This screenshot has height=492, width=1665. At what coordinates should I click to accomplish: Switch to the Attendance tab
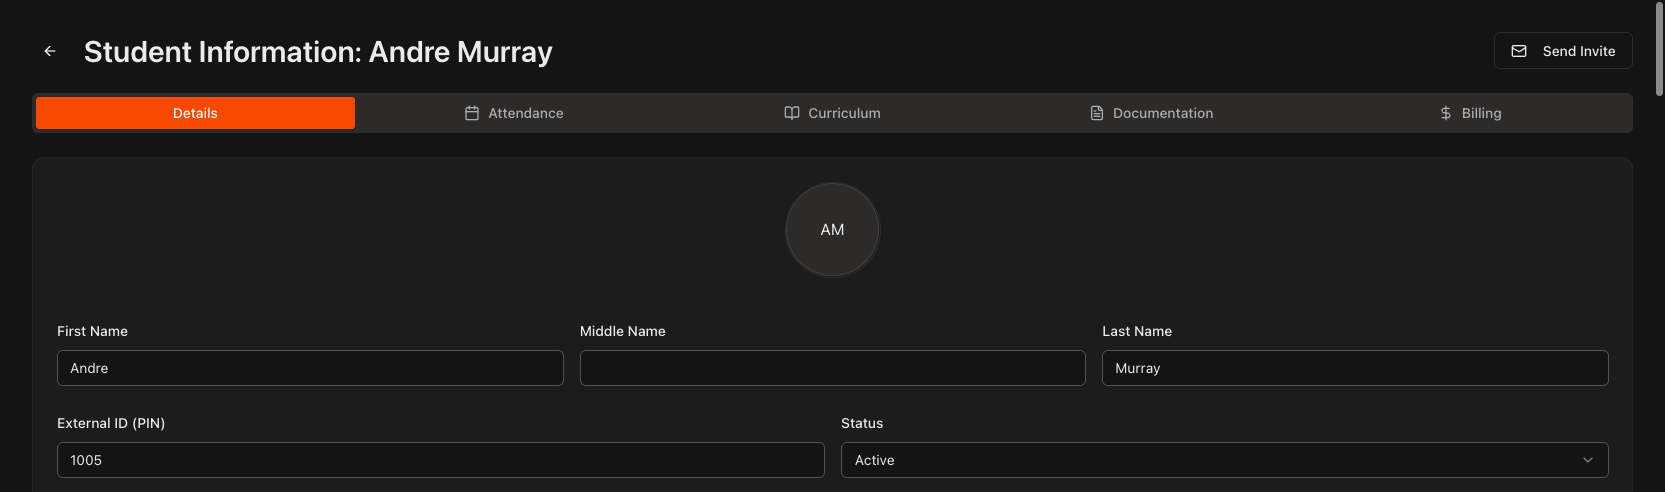(x=514, y=113)
